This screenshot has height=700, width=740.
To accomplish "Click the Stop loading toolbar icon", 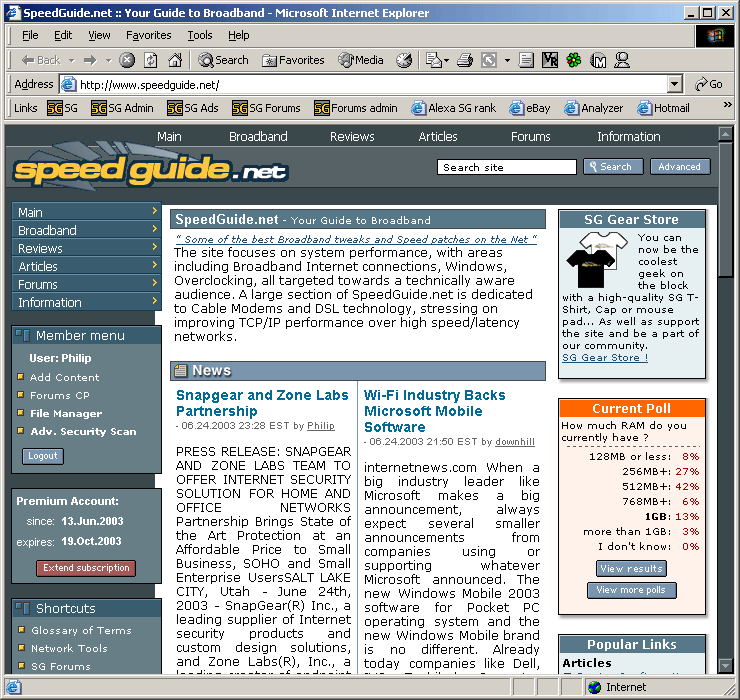I will tap(127, 60).
